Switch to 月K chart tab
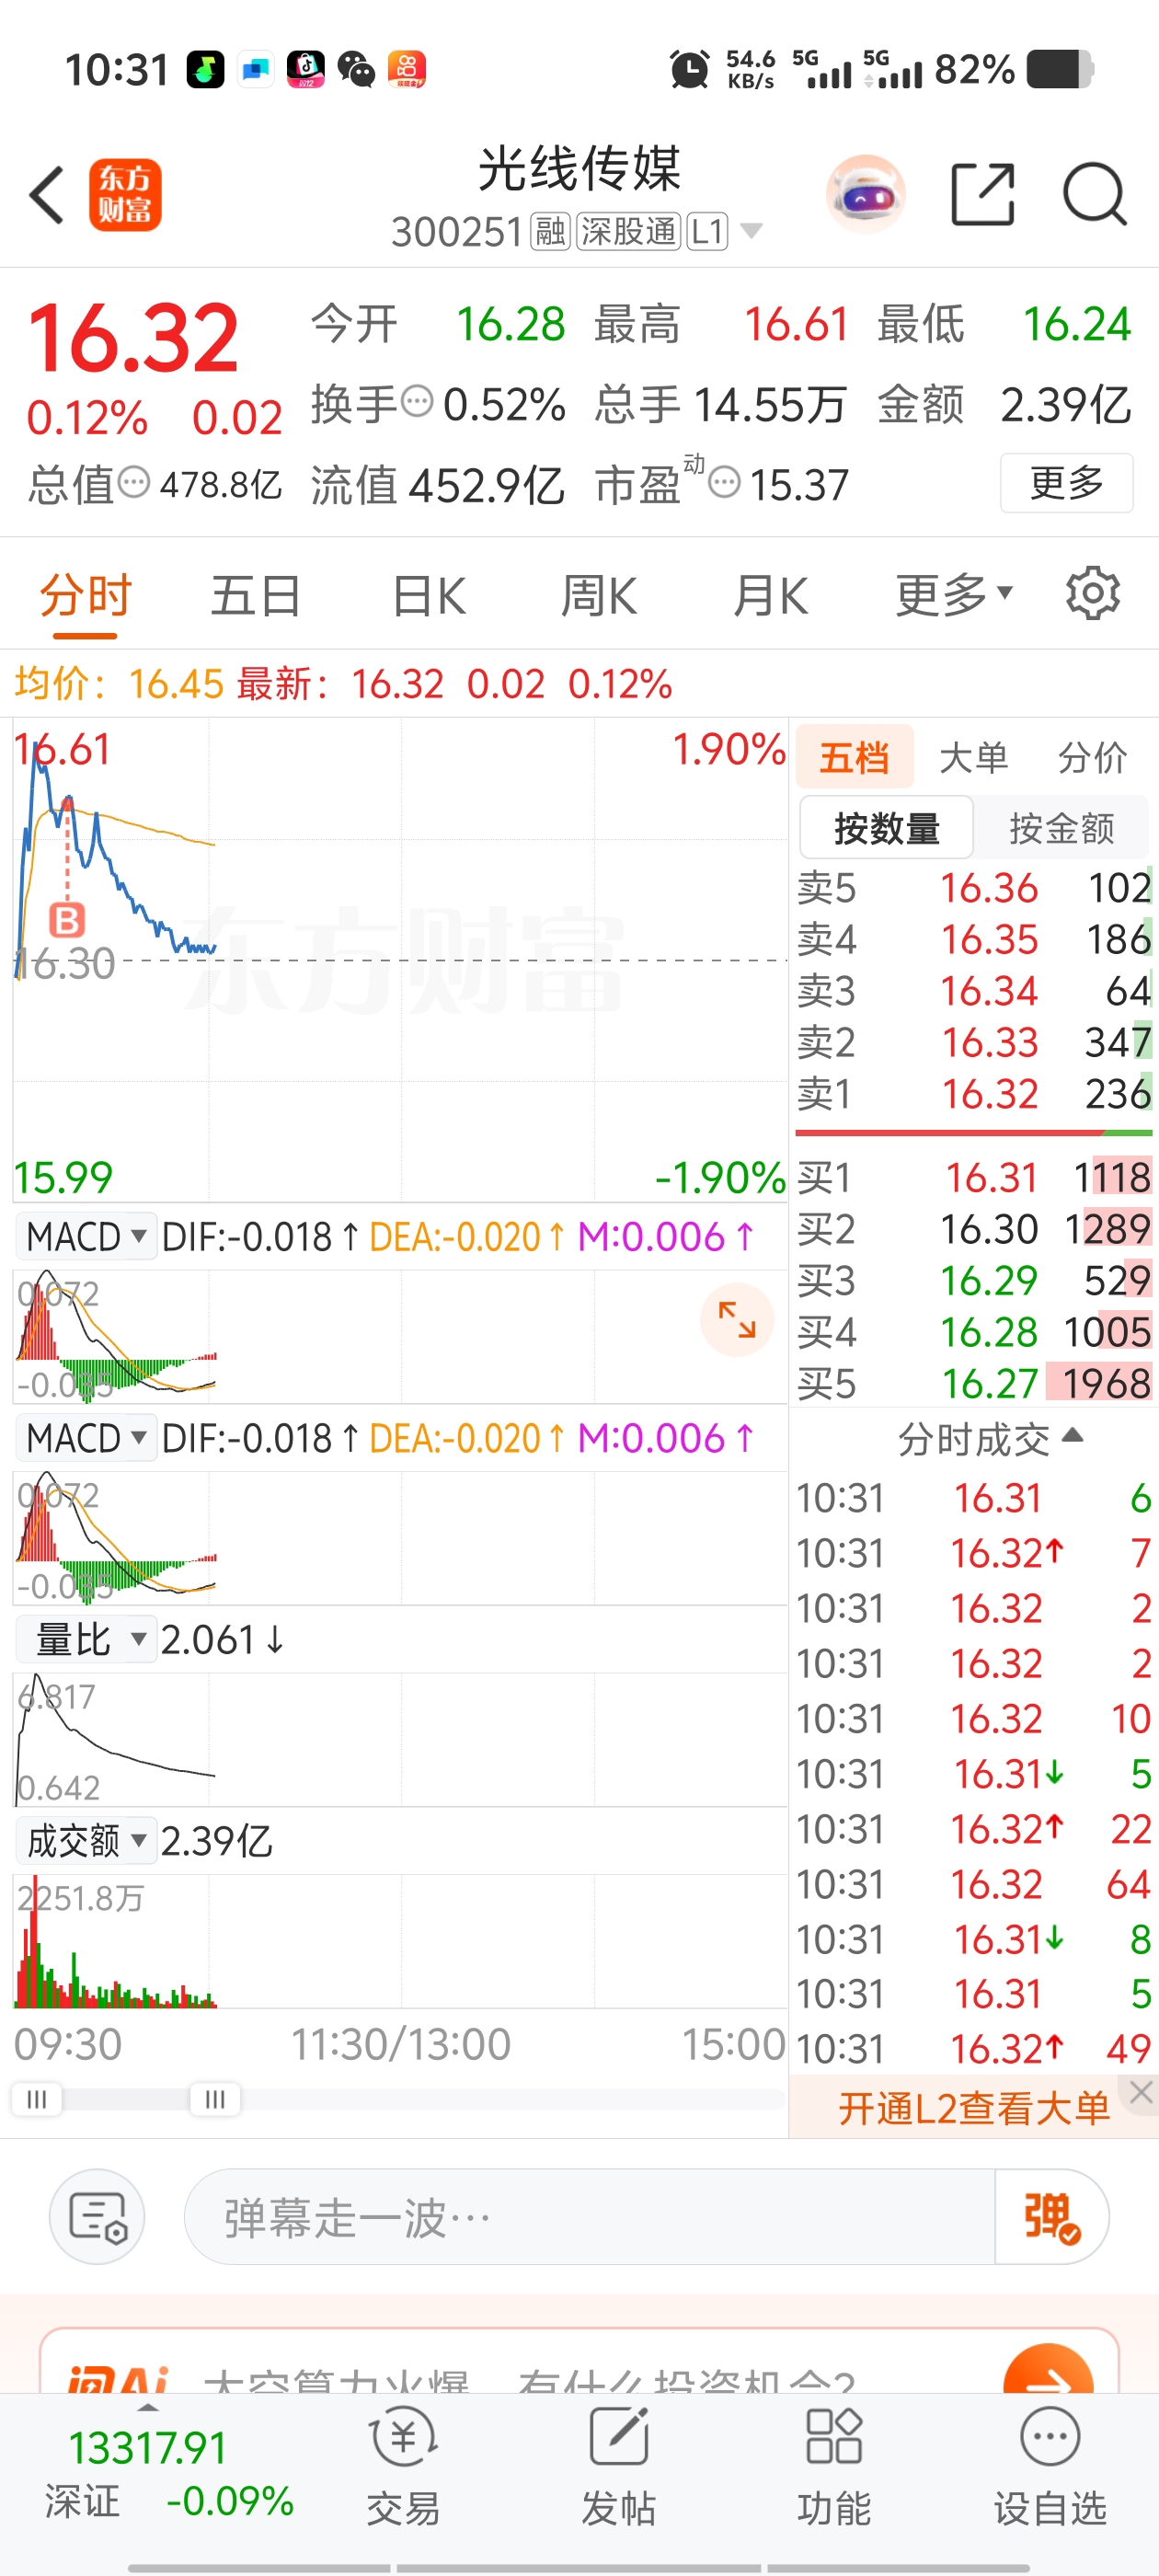This screenshot has height=2576, width=1159. [x=770, y=596]
